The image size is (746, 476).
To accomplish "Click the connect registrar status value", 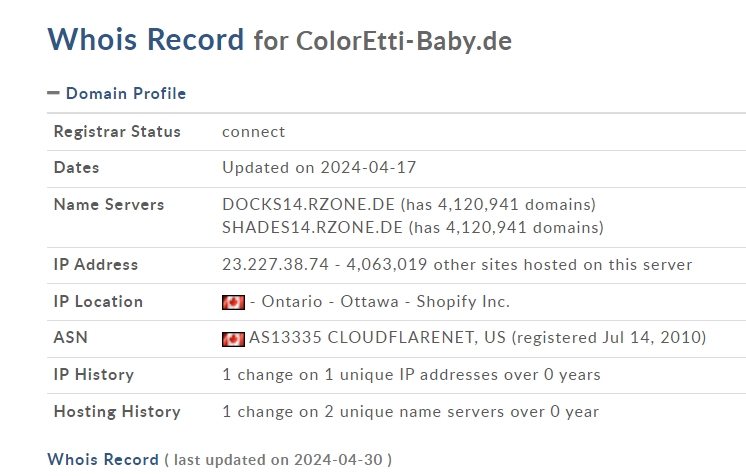I will click(x=254, y=131).
